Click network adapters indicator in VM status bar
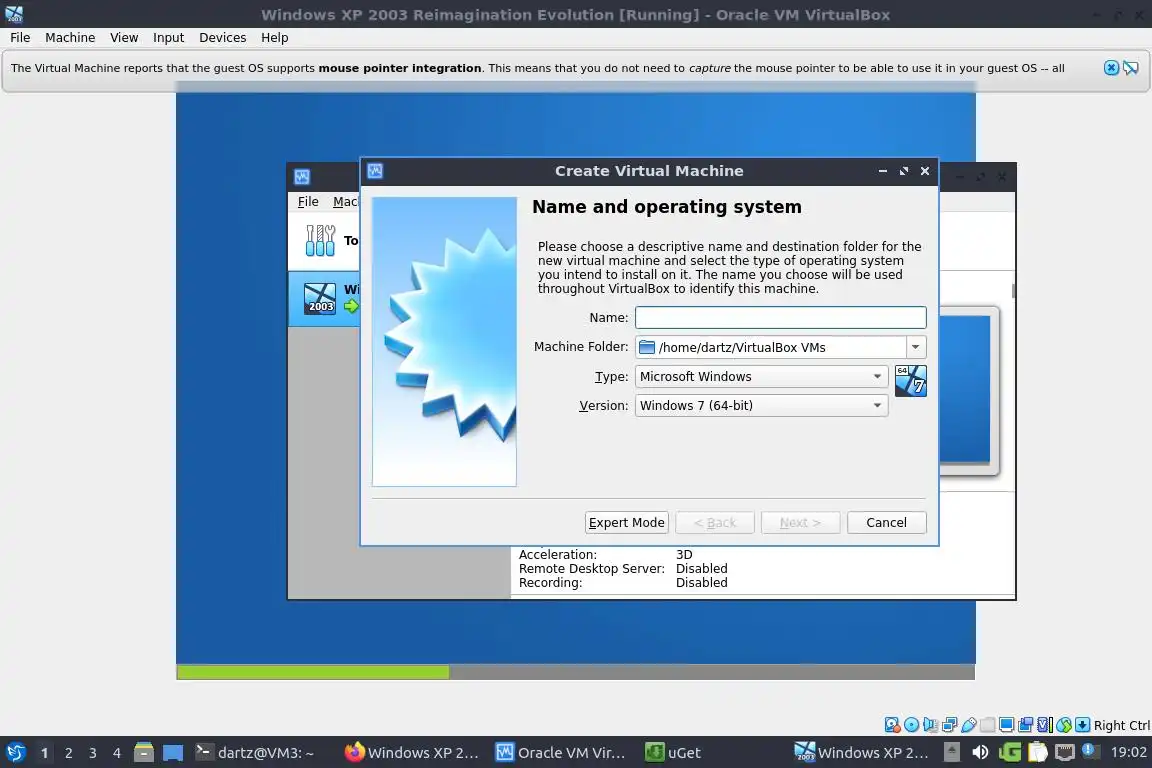Screen dimensions: 1152x768 (x=949, y=725)
